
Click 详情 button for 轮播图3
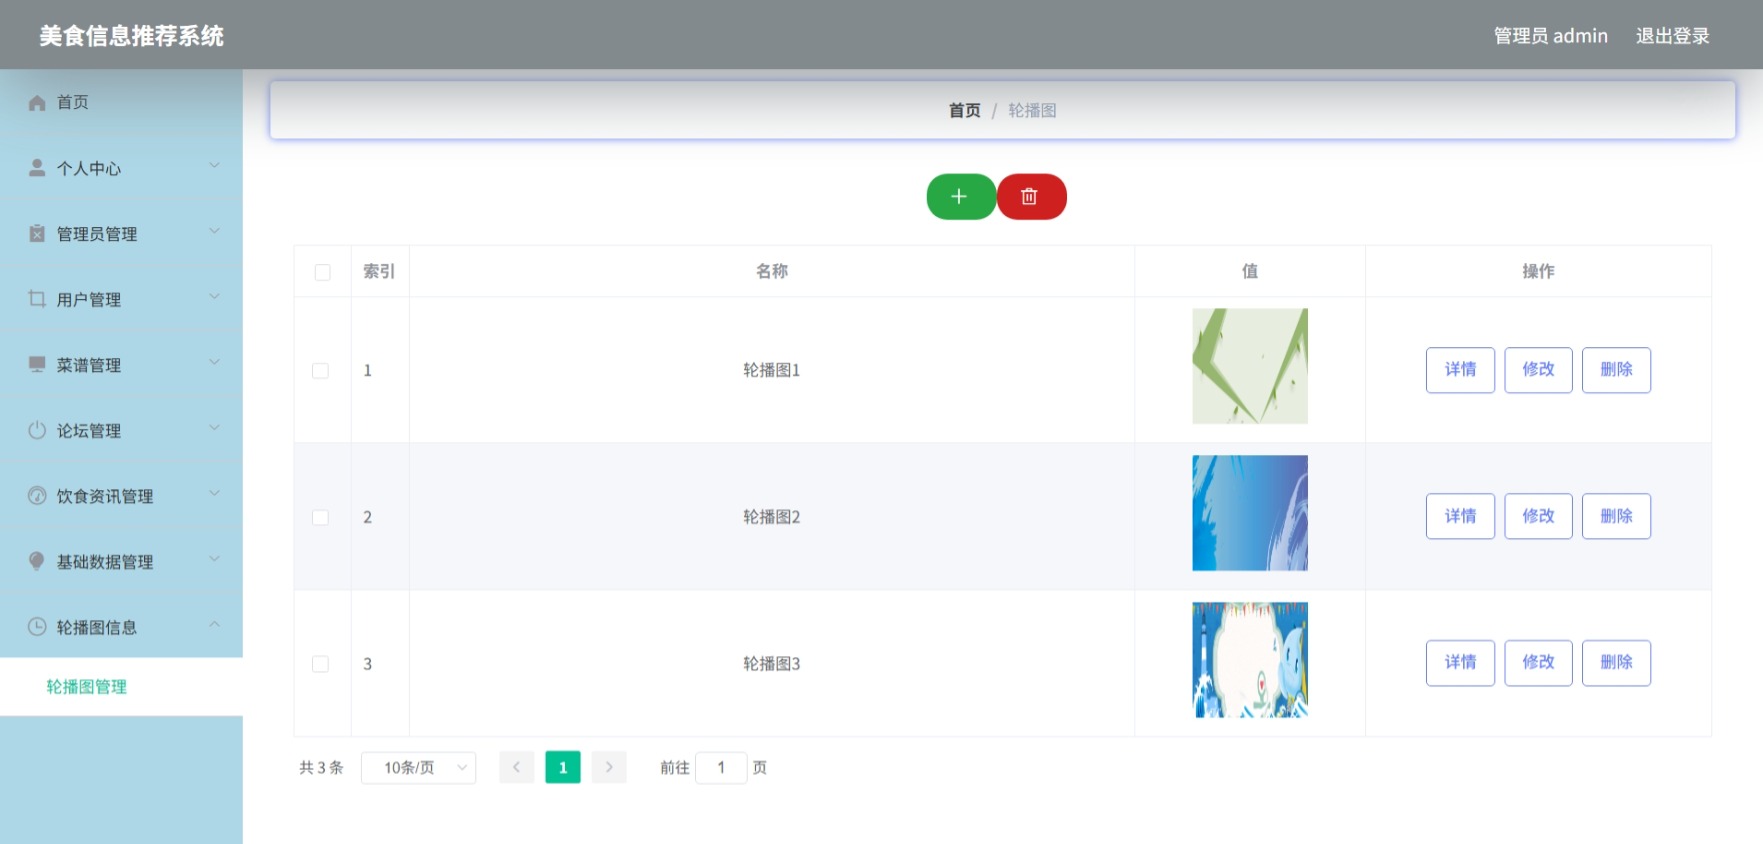(1460, 663)
